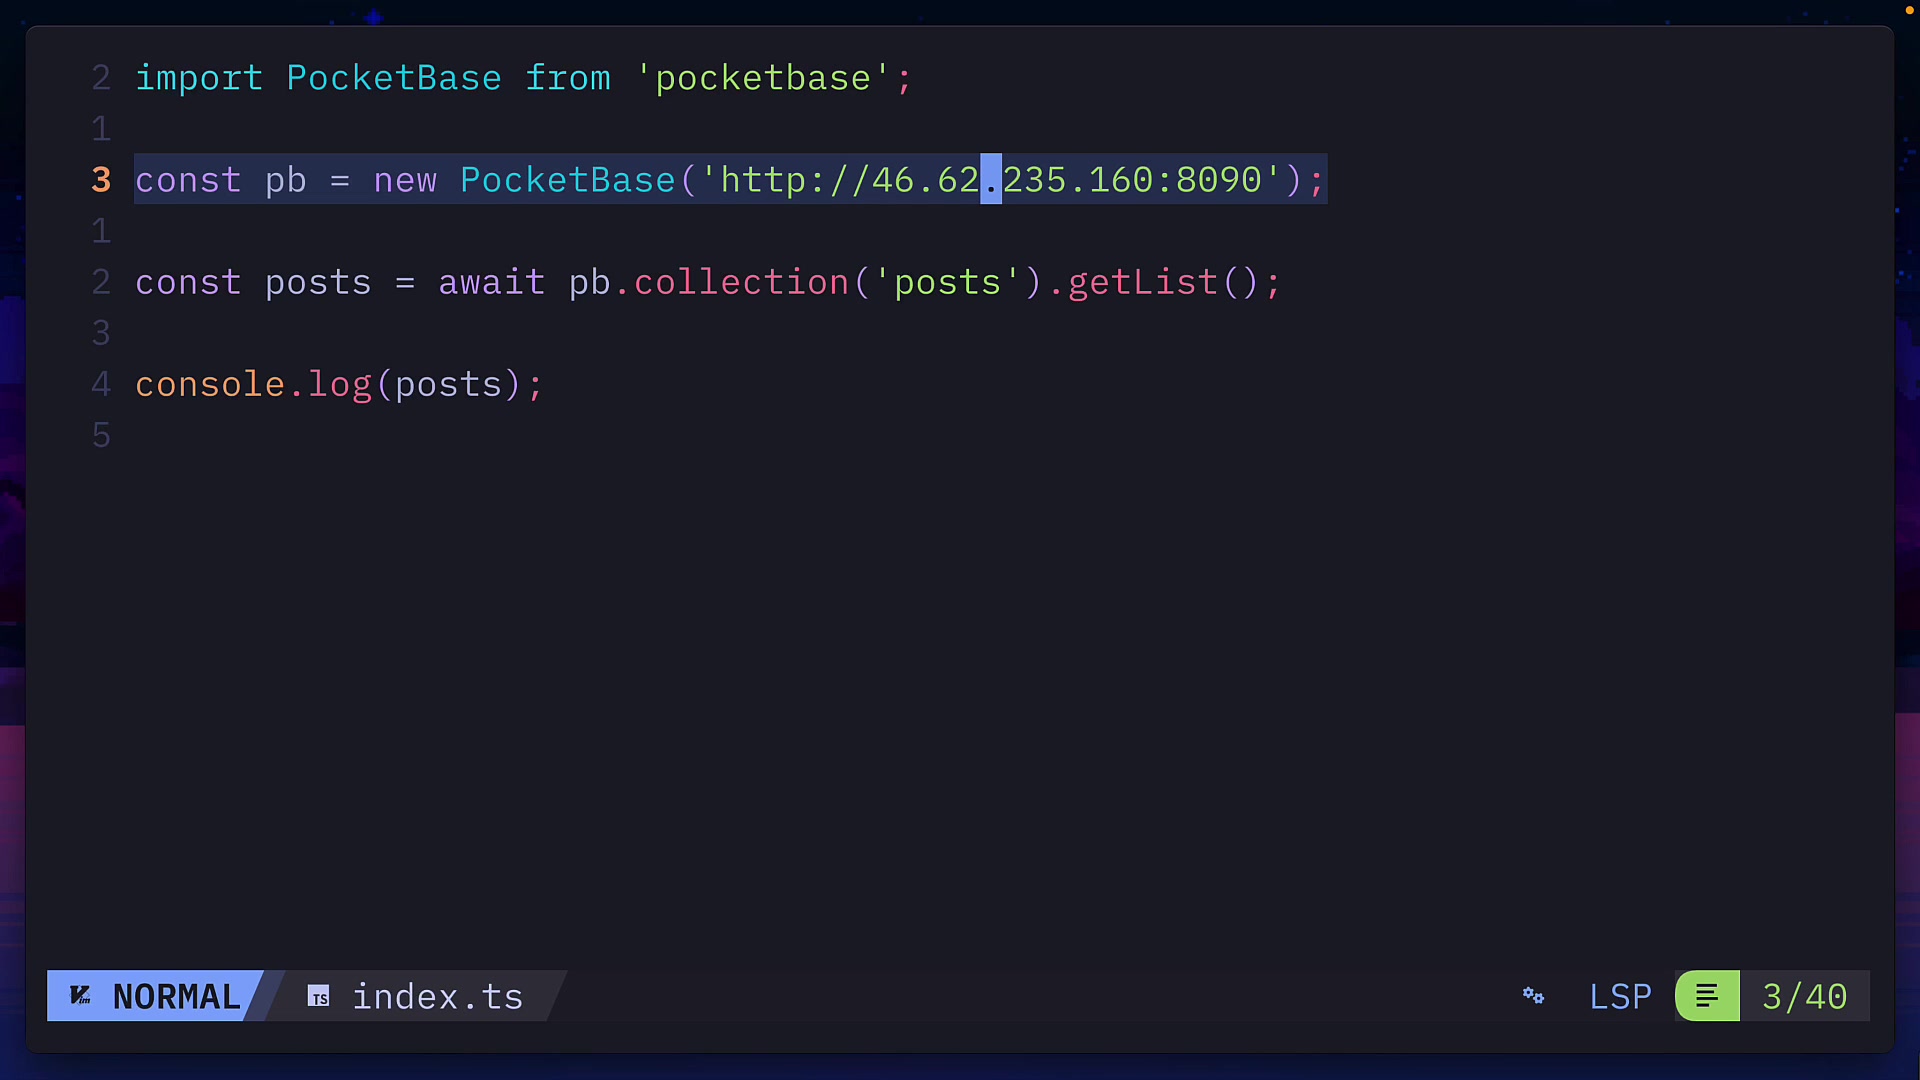The height and width of the screenshot is (1080, 1920).
Task: Select the NORMAL mode indicator
Action: (175, 996)
